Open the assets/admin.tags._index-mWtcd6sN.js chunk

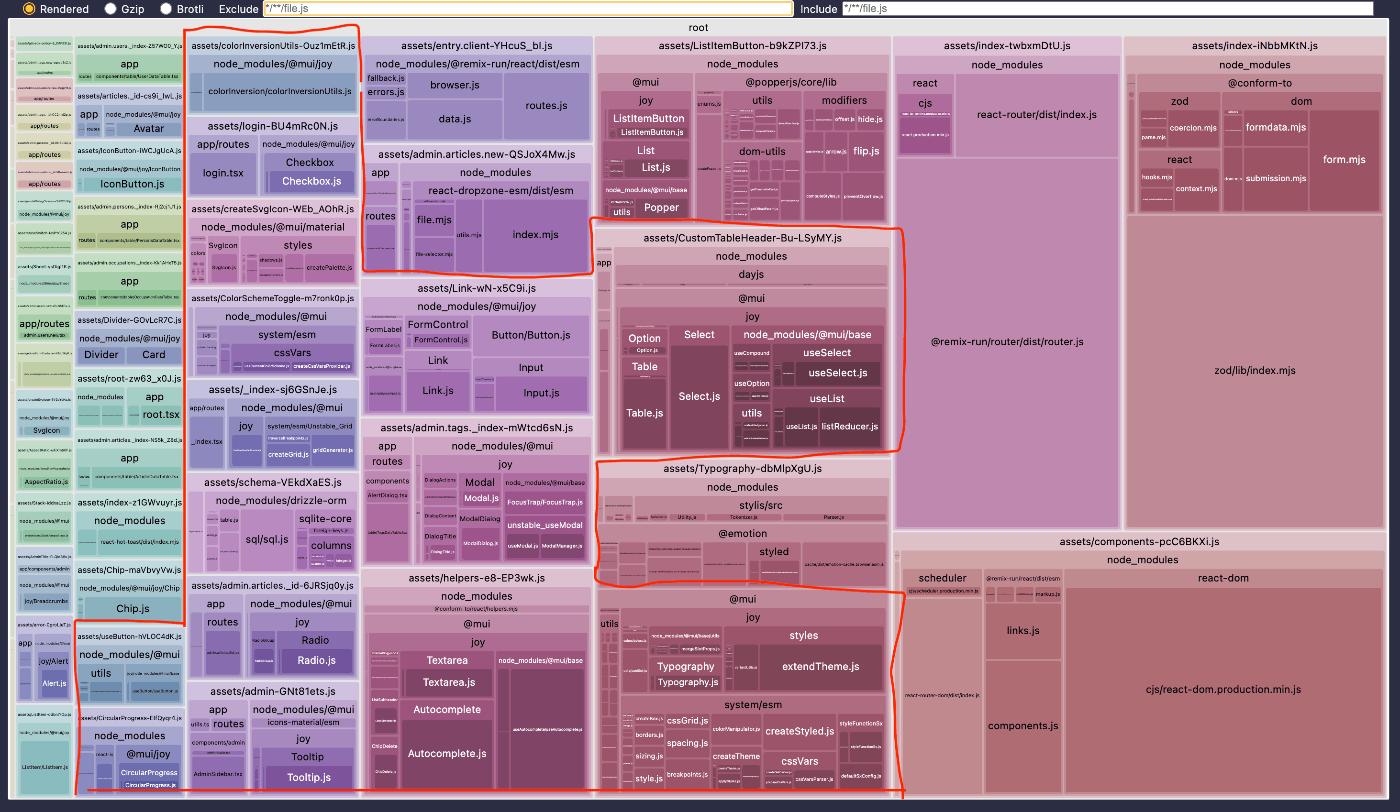478,428
